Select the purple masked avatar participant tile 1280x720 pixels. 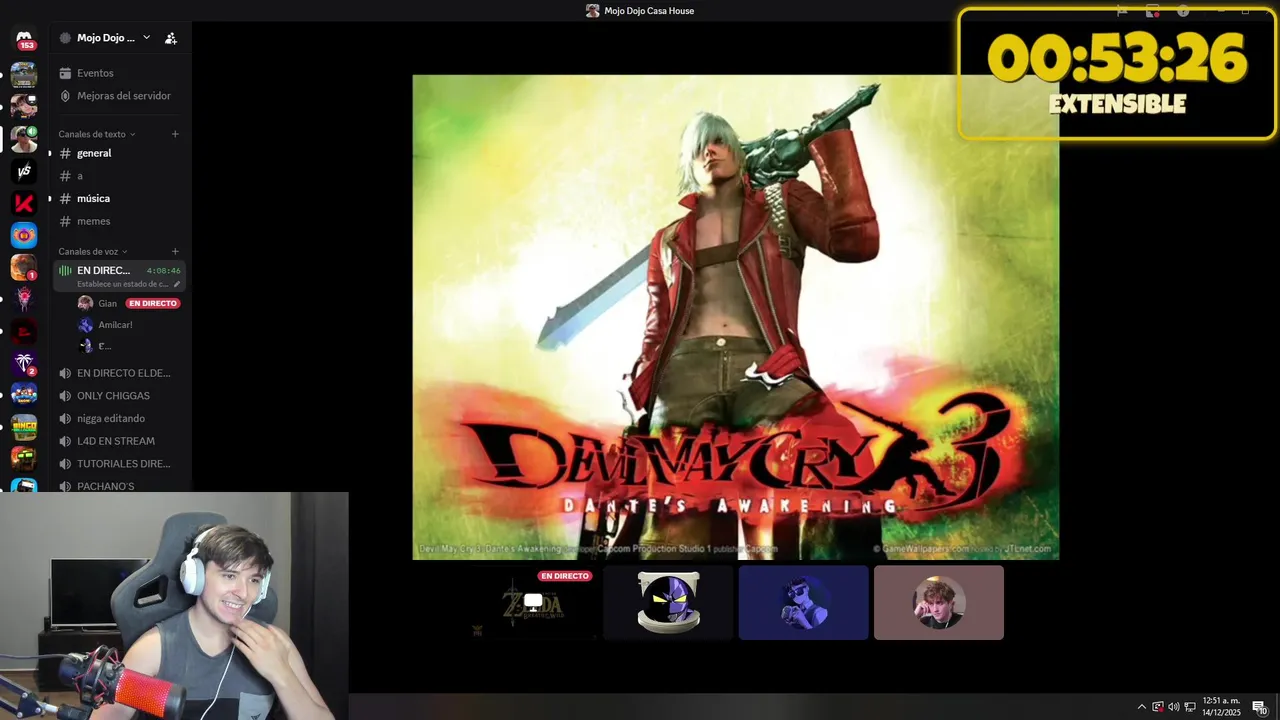668,603
